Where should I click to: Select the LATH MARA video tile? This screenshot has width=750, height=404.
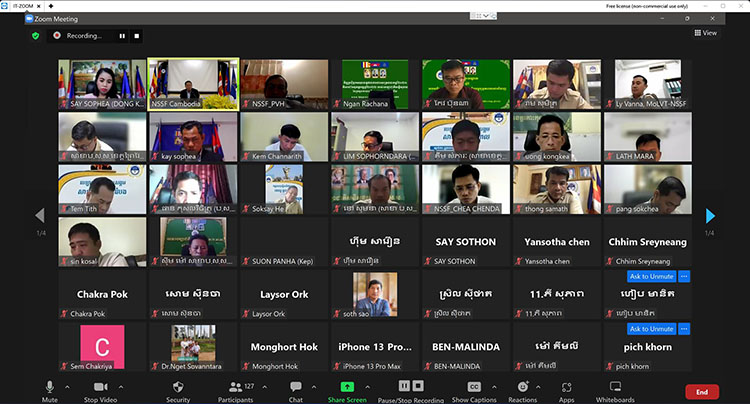tap(648, 137)
